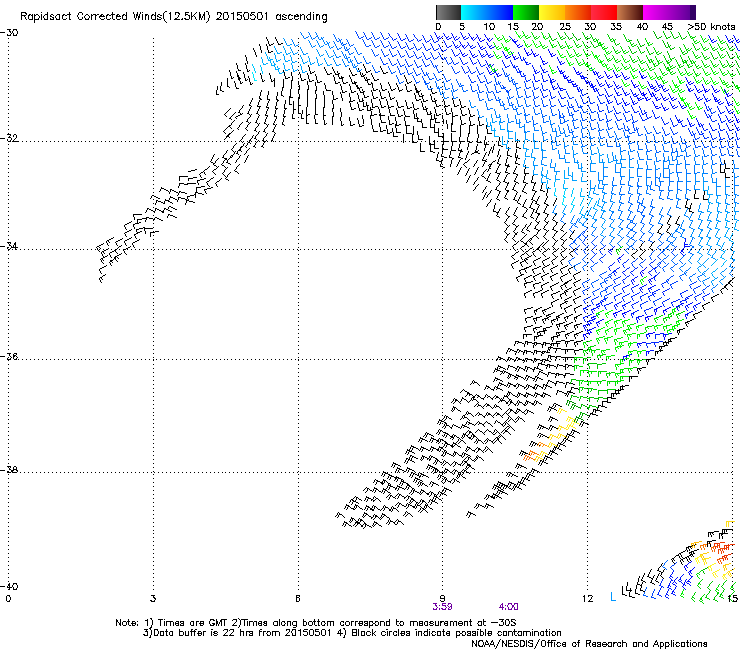Click the blue 10-15 knots legend color
740x650 pixels.
[500, 12]
